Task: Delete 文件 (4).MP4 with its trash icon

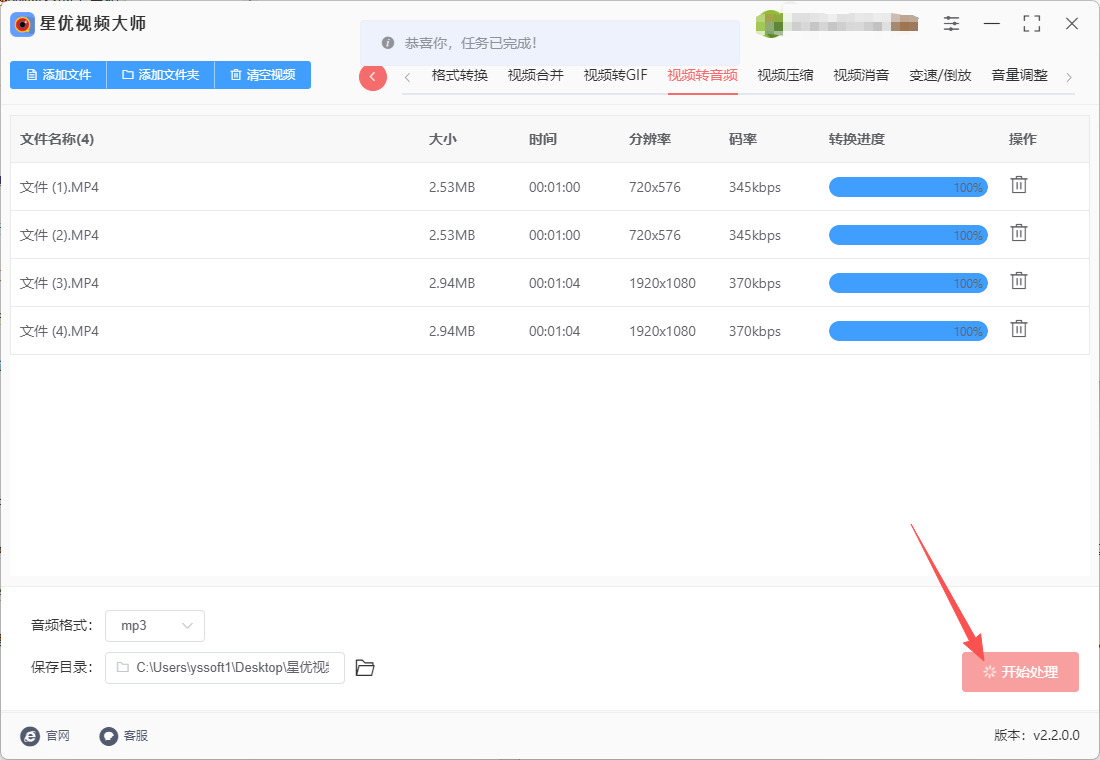Action: (x=1019, y=329)
